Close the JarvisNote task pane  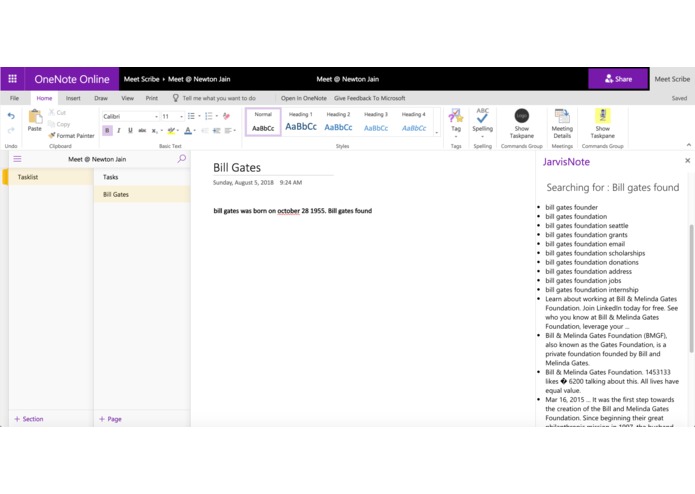click(x=687, y=160)
